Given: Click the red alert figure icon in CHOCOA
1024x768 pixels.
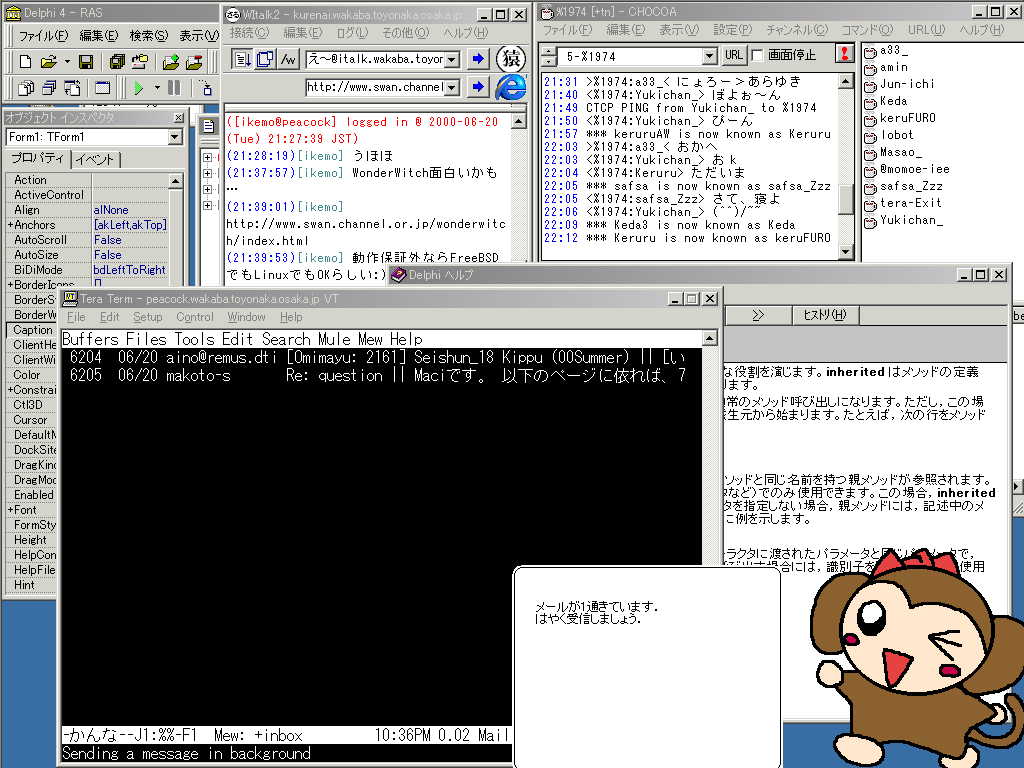Looking at the screenshot, I should [847, 54].
